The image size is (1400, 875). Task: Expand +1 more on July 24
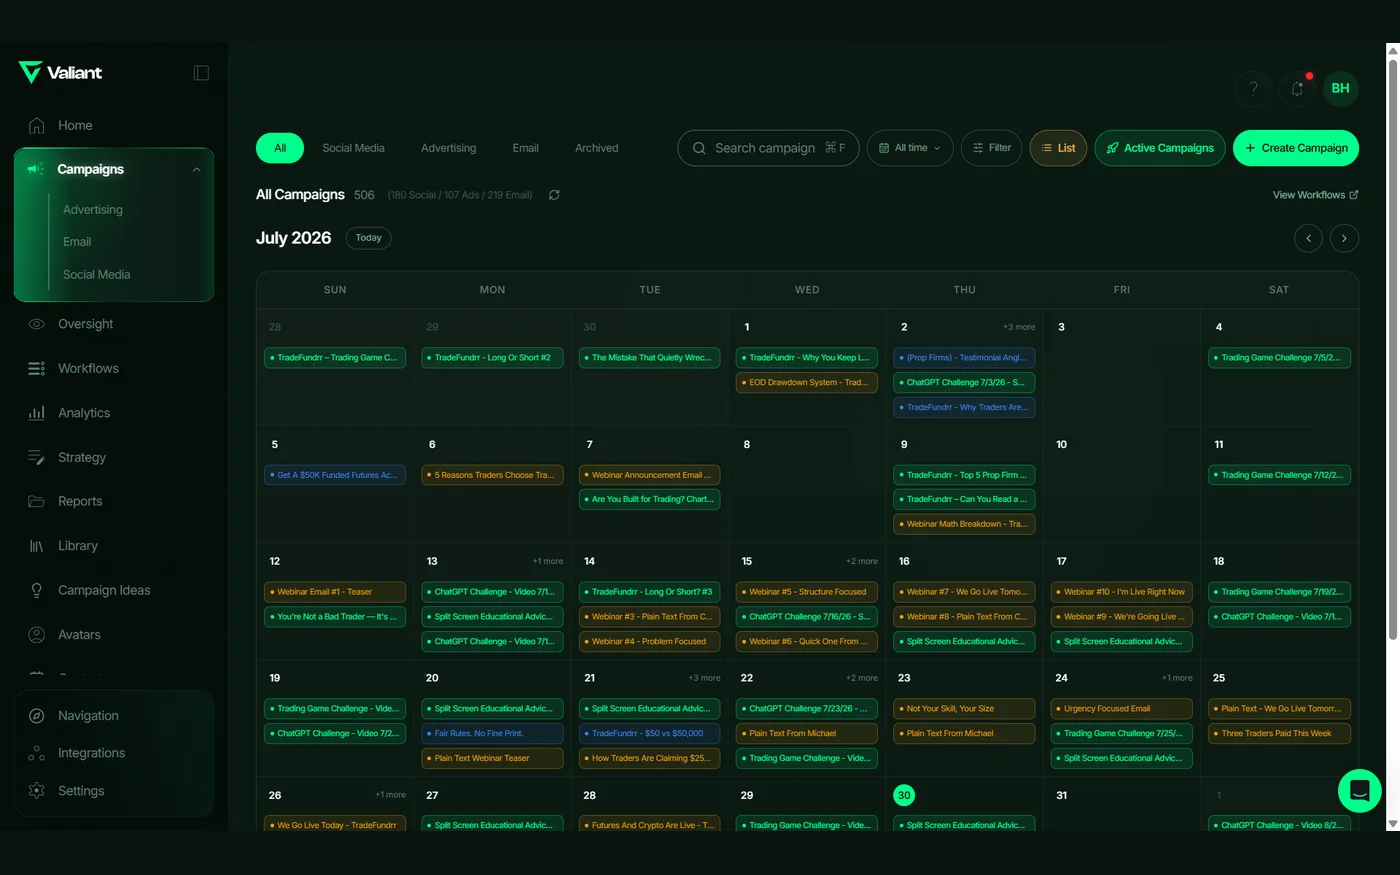click(1177, 678)
